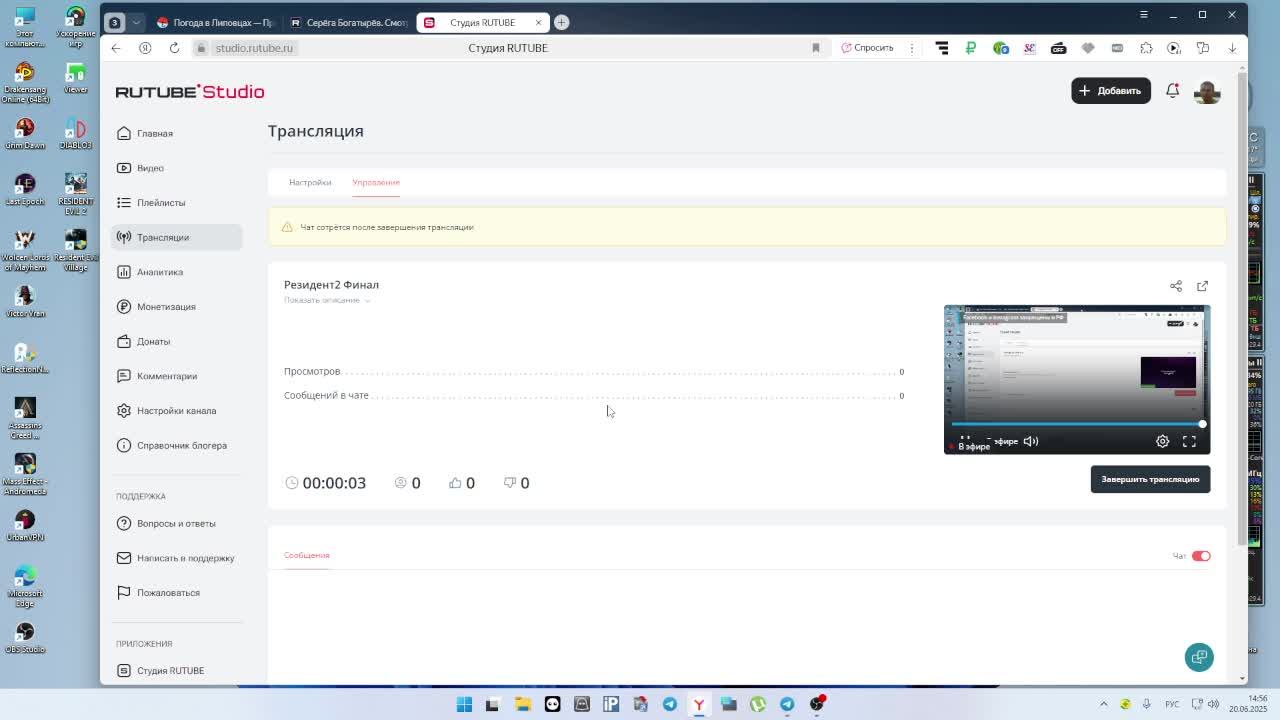Click the Спросить assistant button
The width and height of the screenshot is (1280, 720).
tap(867, 48)
